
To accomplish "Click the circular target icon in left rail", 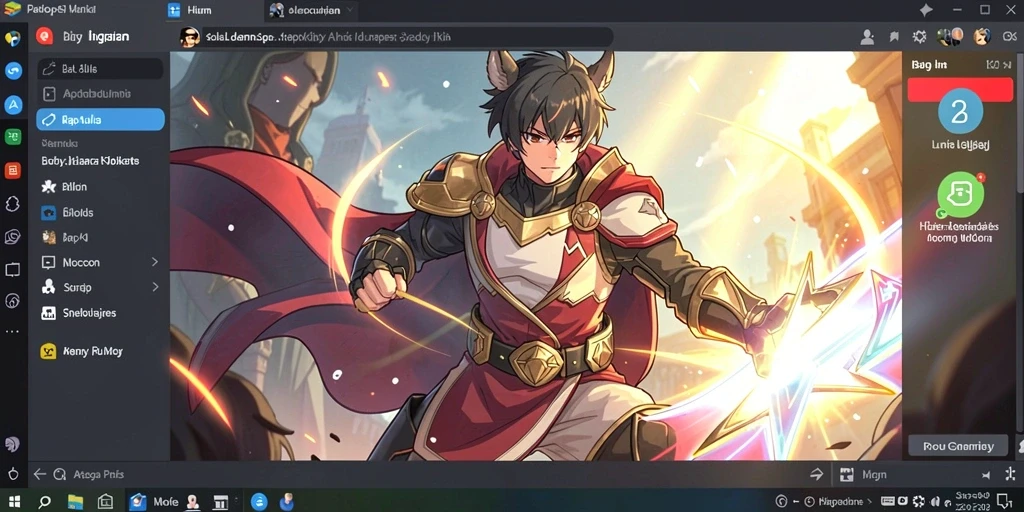I will pos(12,301).
